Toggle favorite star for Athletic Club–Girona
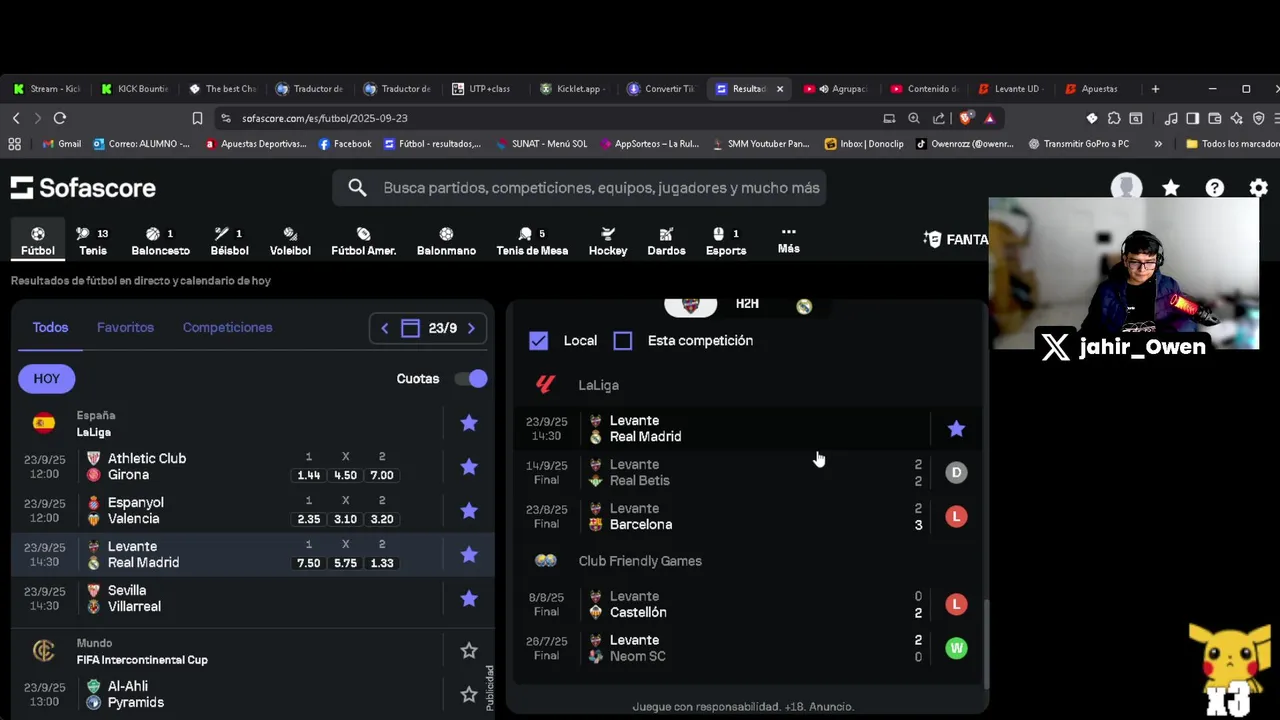Screen dimensions: 1280x720 click(469, 467)
